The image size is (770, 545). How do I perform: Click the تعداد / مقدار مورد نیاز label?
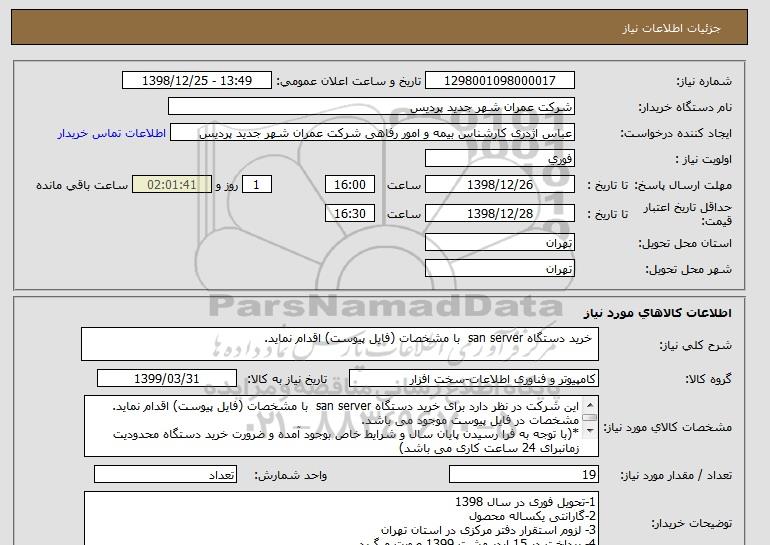(676, 475)
